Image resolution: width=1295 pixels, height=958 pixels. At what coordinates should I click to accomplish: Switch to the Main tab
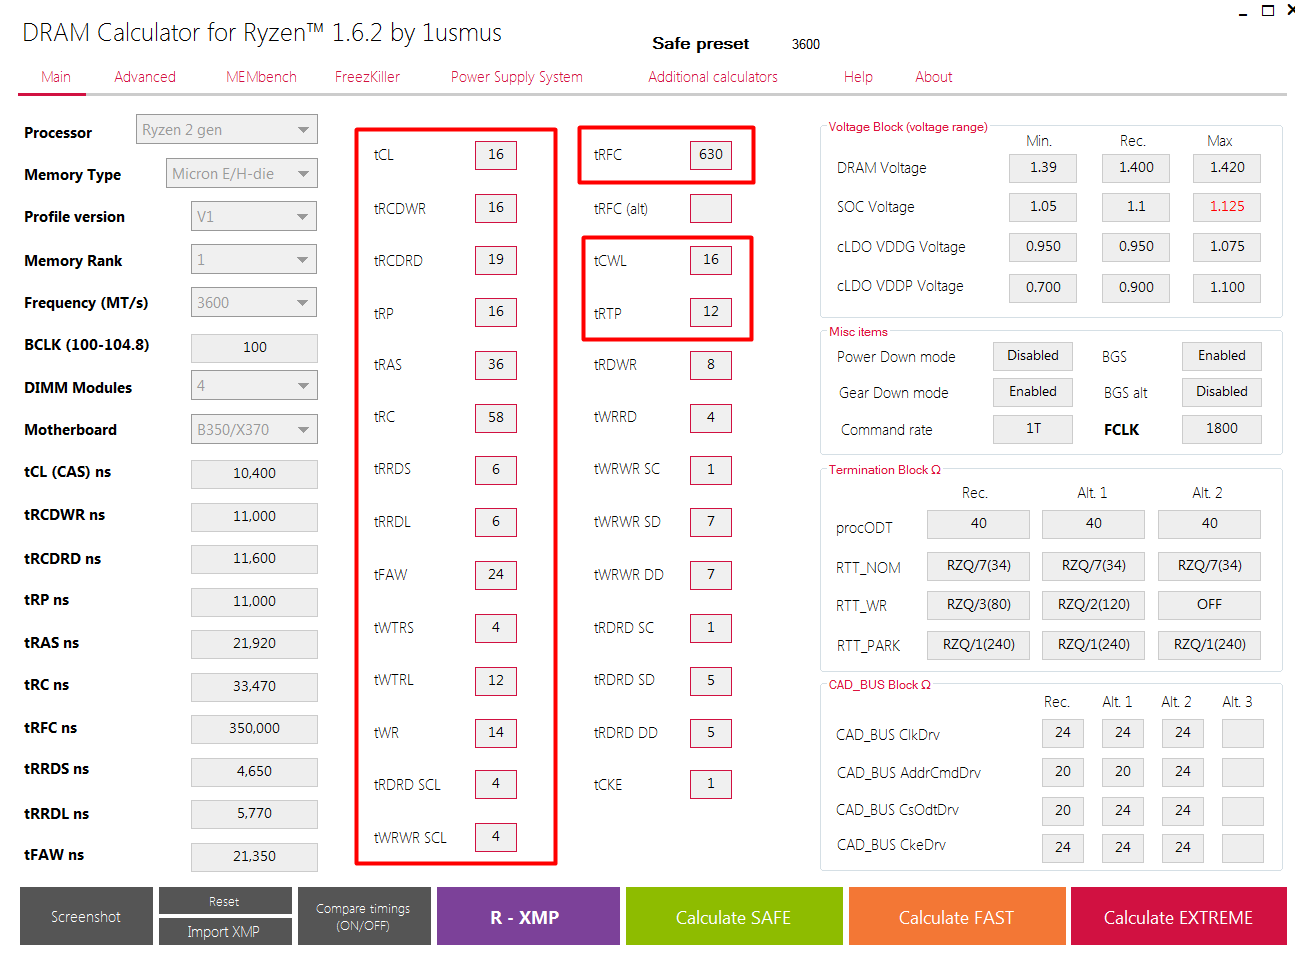[56, 77]
